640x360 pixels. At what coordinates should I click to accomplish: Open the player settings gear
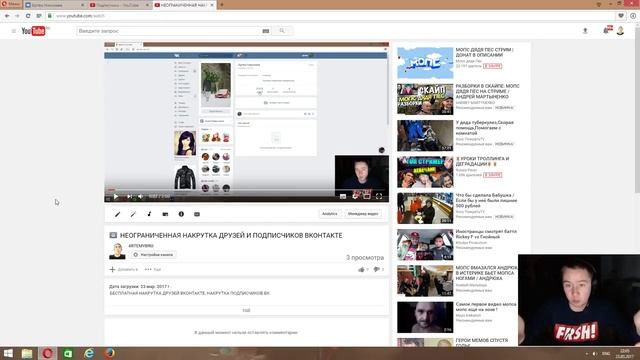[355, 197]
